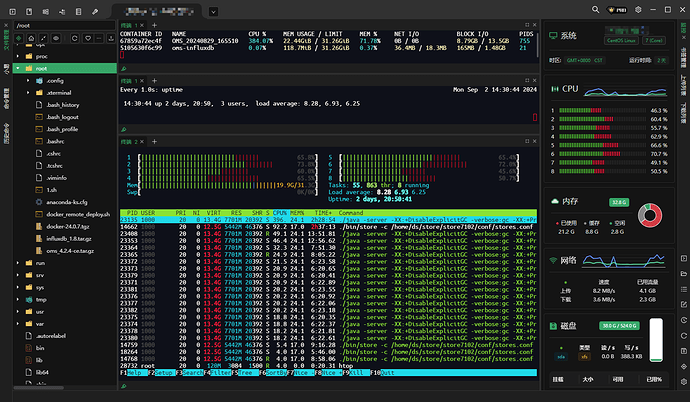Expand the proc folder
The width and height of the screenshot is (690, 402).
pyautogui.click(x=18, y=56)
